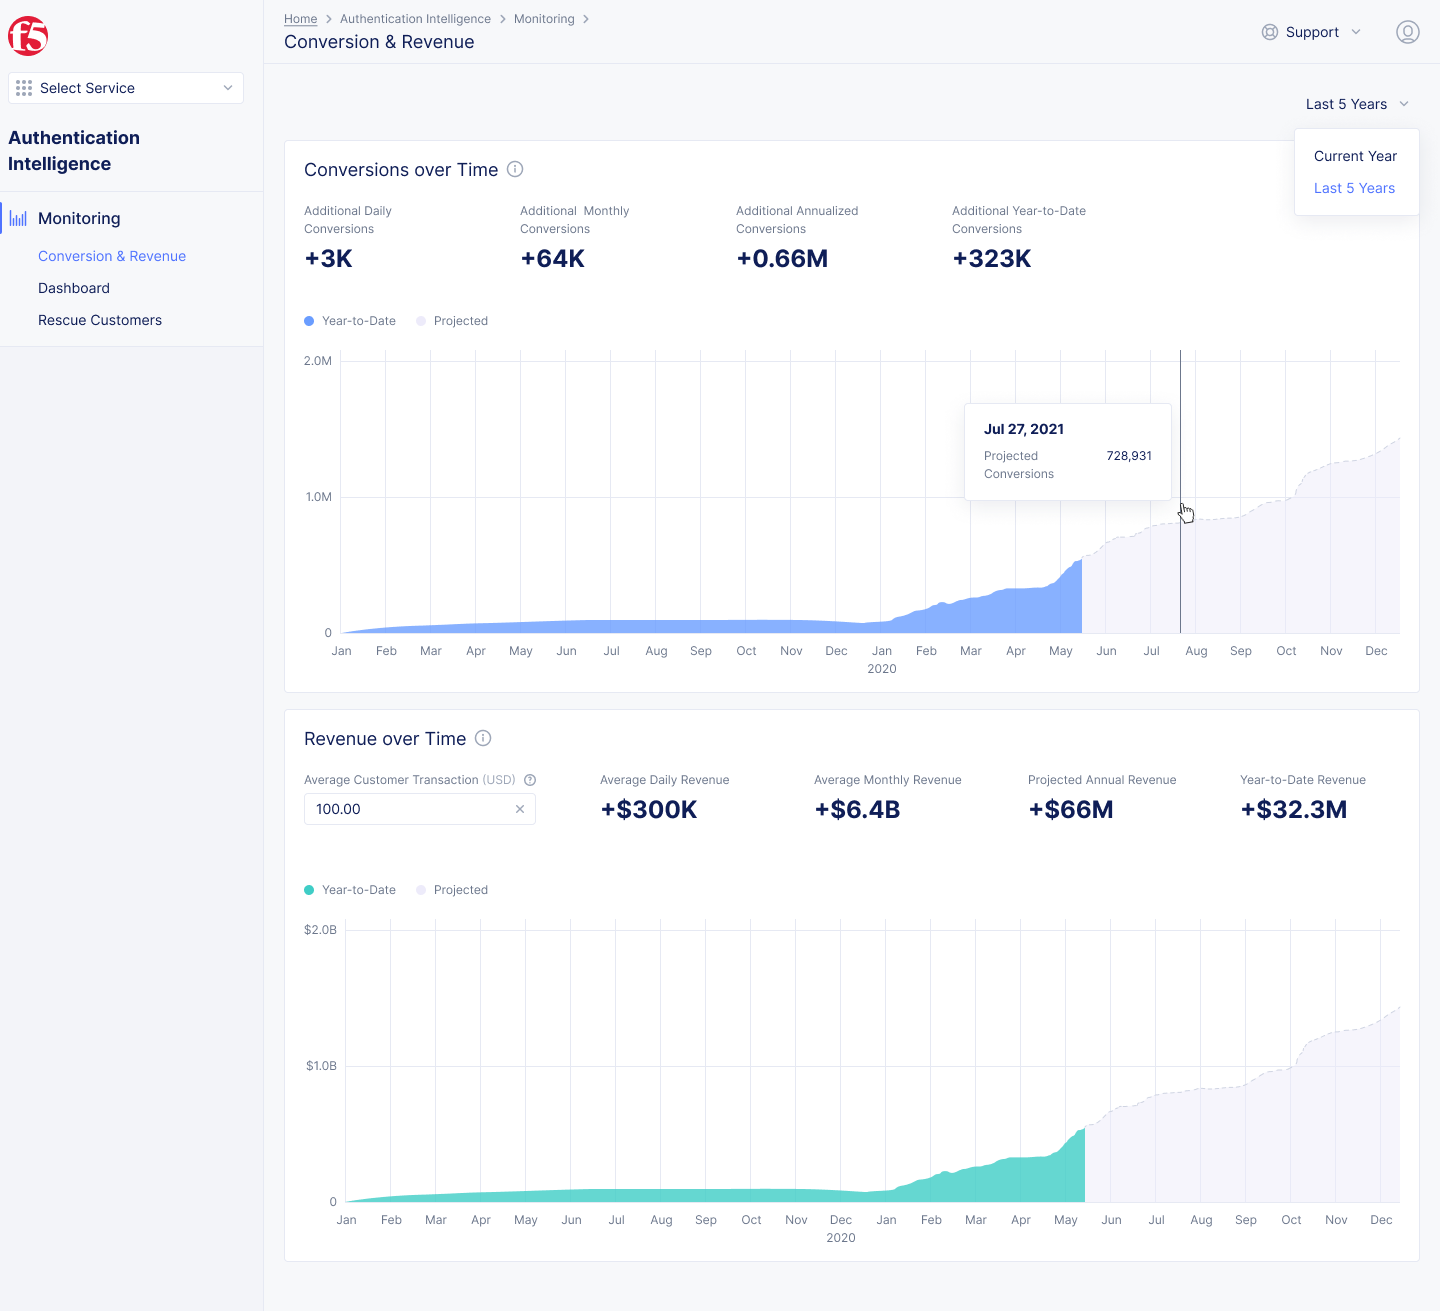Select Dashboard in the sidebar
Screen dimensions: 1440x1311
pyautogui.click(x=73, y=288)
